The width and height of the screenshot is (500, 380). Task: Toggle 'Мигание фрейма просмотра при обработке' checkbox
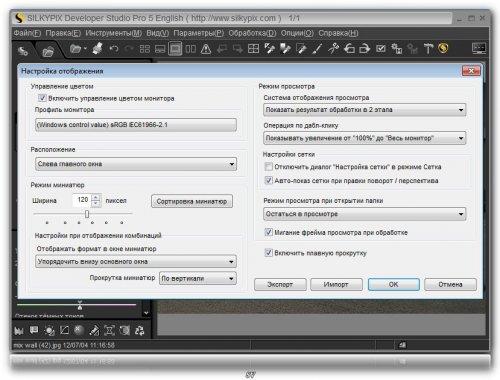[268, 232]
